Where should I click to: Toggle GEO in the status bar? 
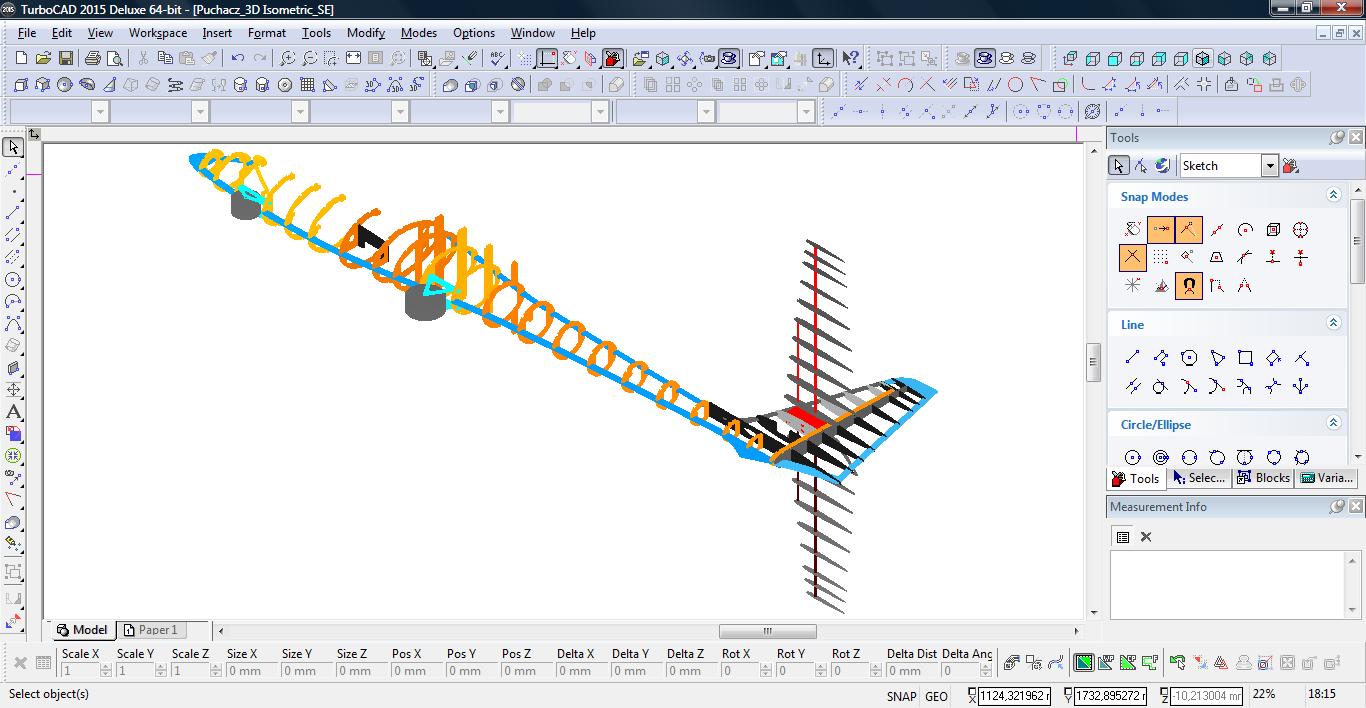(936, 696)
